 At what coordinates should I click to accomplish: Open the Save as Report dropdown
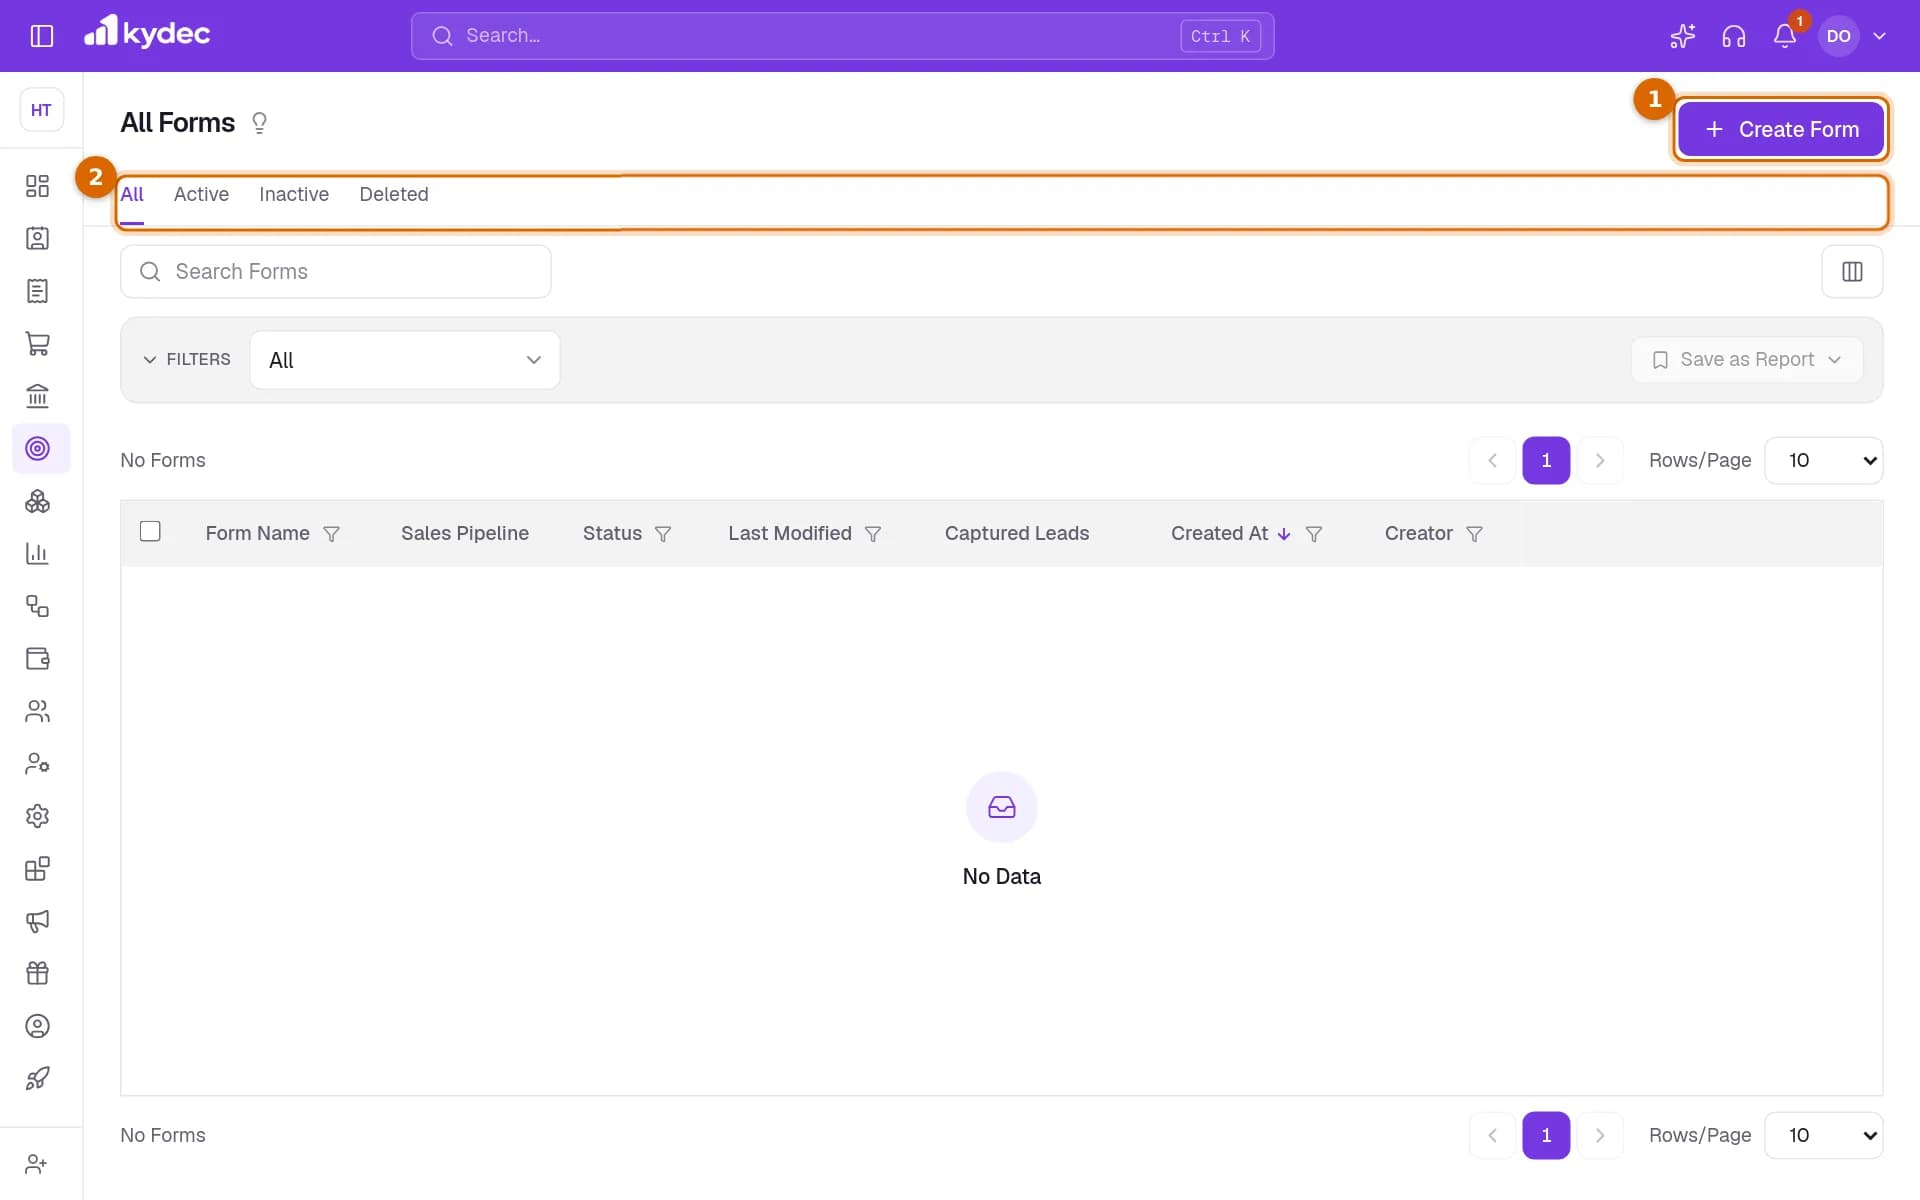(x=1746, y=360)
